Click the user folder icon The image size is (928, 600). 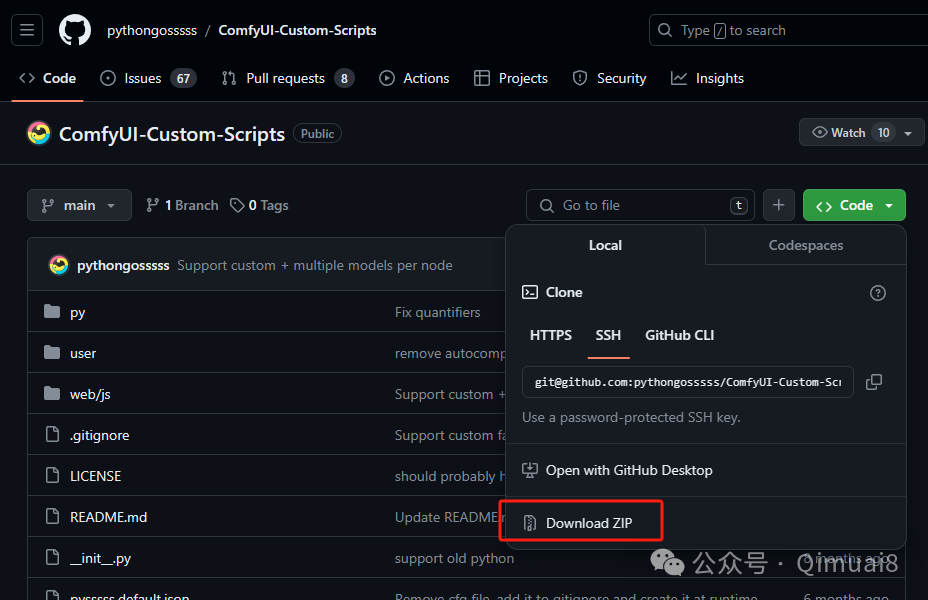tap(52, 353)
